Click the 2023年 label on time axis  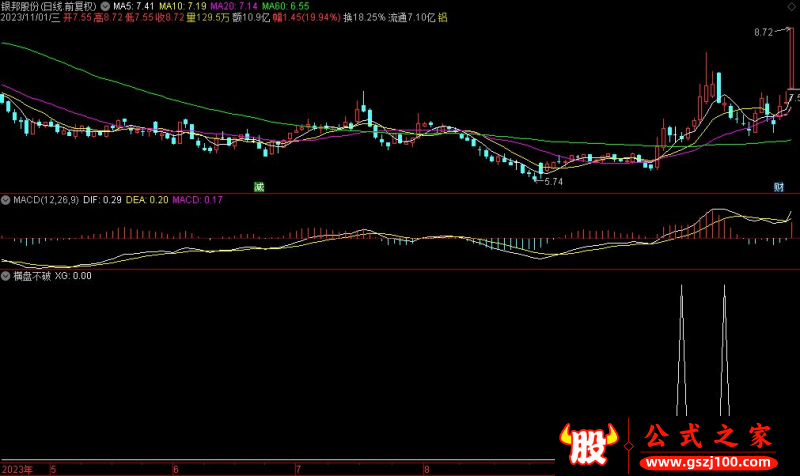(17, 469)
